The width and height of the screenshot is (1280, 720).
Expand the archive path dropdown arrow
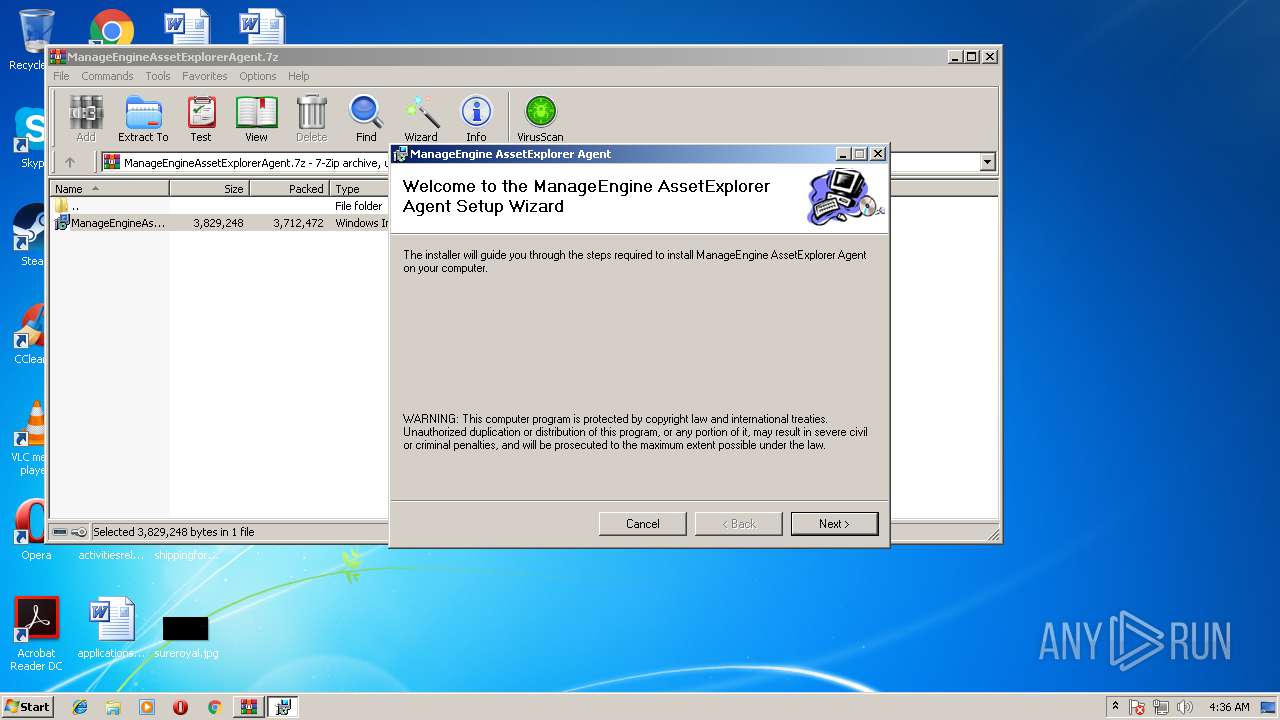988,162
